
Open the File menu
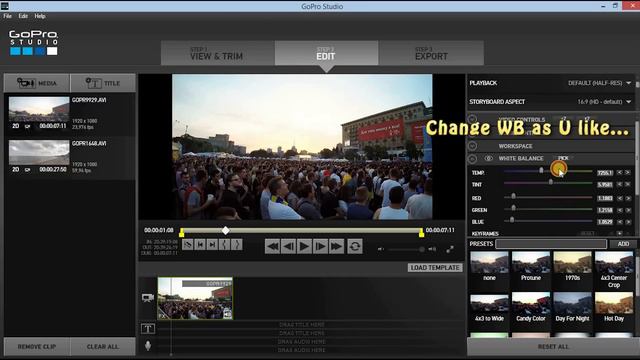(x=7, y=16)
